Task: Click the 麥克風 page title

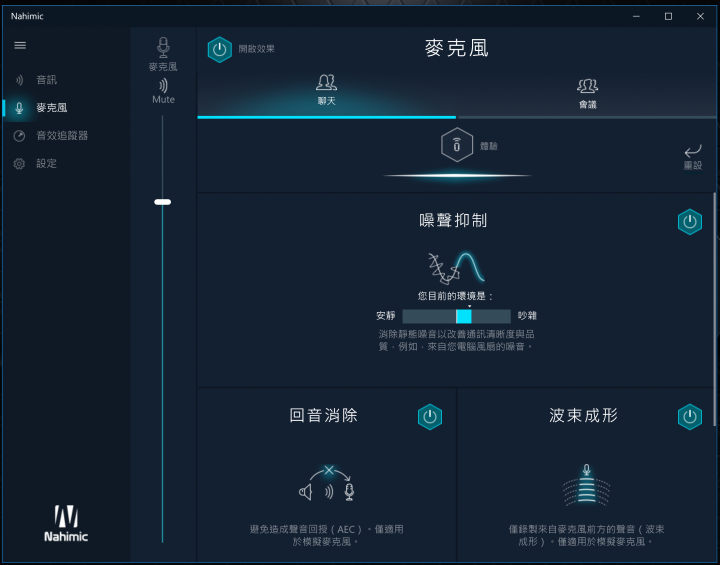Action: click(x=456, y=48)
